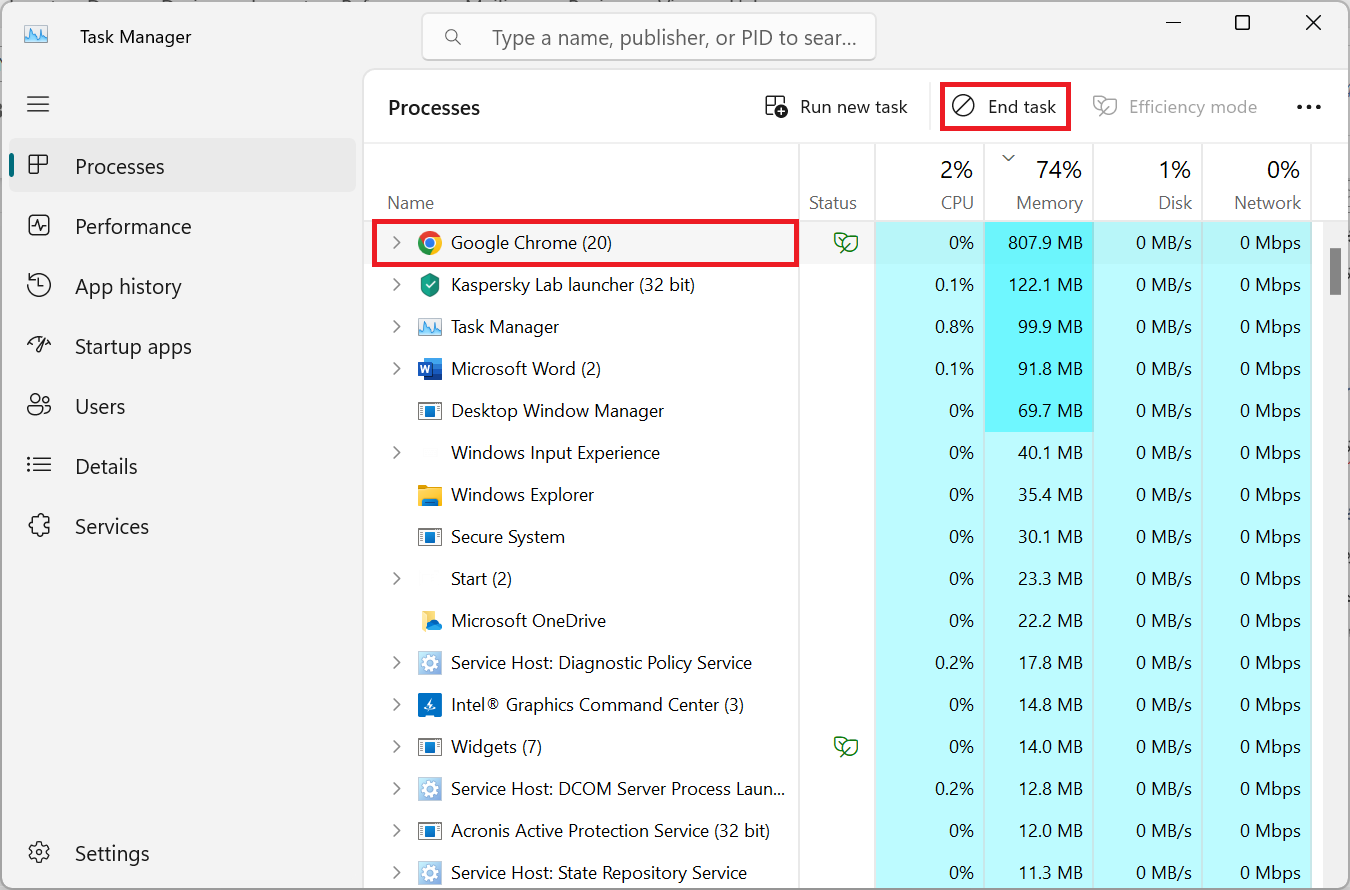
Task: Click End task to kill selected process
Action: pos(1005,107)
